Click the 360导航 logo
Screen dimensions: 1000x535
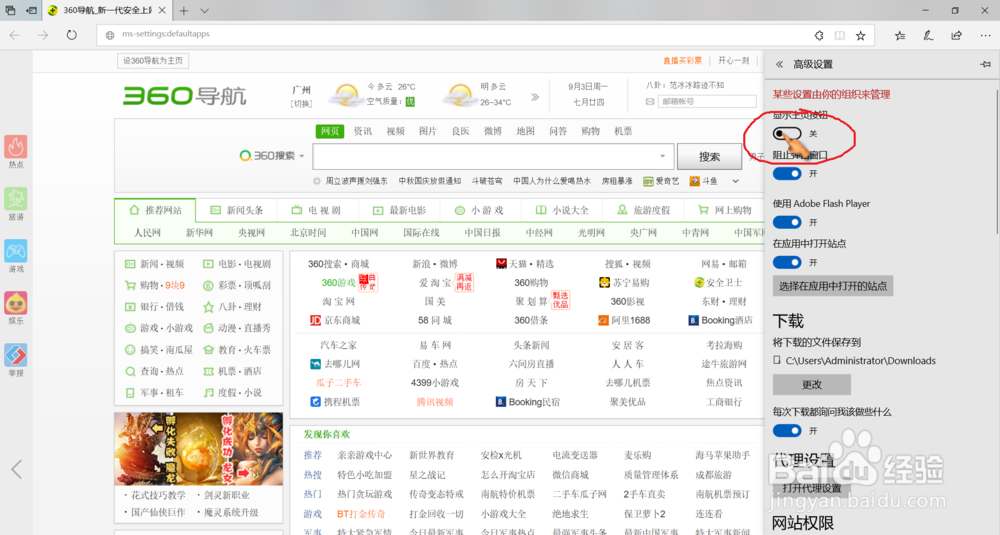[x=184, y=96]
